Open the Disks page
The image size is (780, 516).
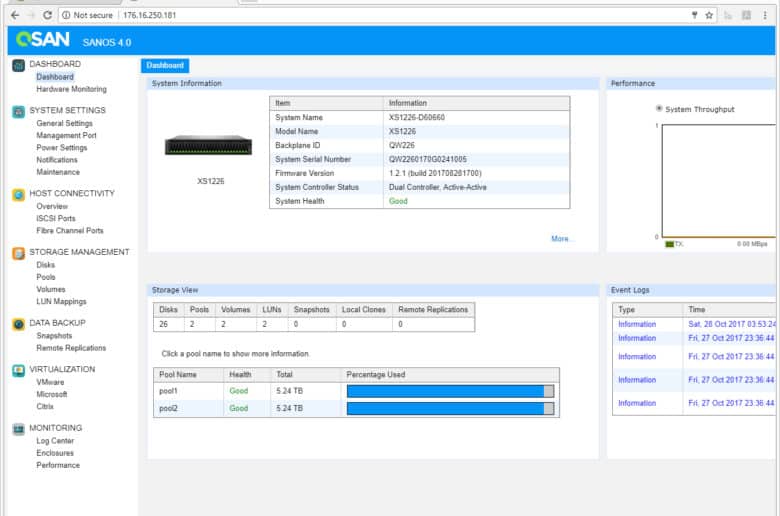45,265
